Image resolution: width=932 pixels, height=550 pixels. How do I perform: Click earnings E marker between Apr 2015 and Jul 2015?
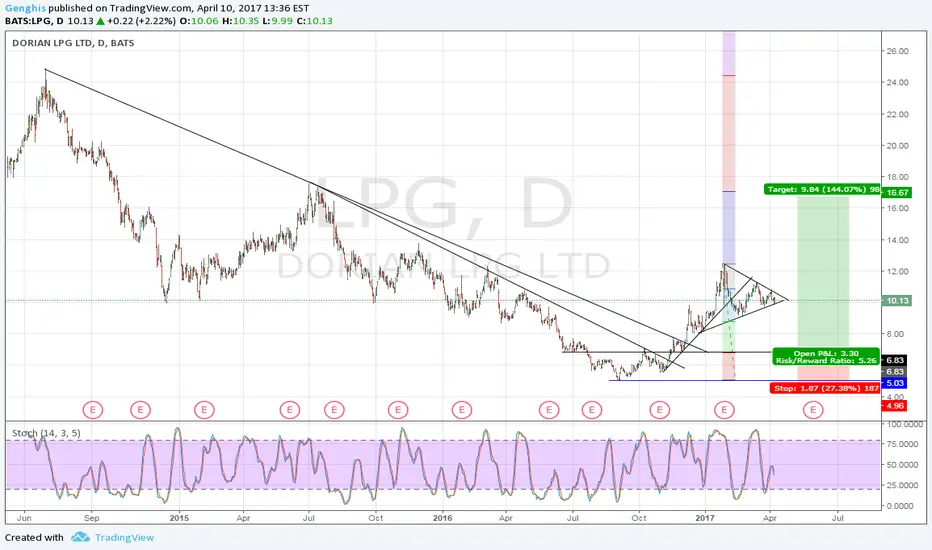(x=289, y=410)
